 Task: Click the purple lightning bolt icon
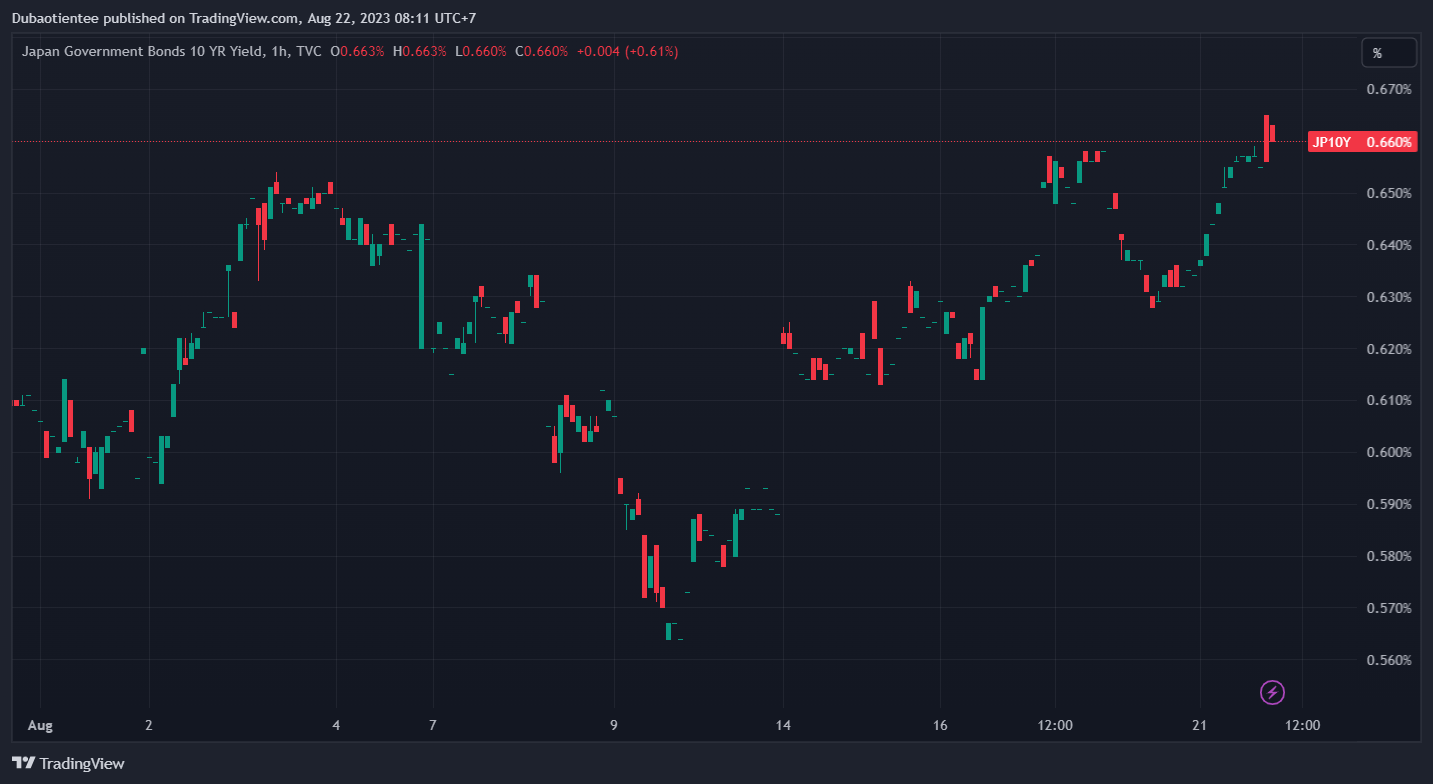coord(1272,692)
